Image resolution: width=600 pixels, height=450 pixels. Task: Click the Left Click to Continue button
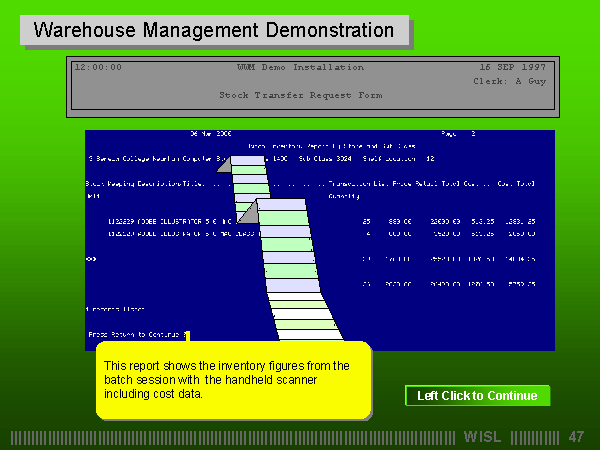[x=477, y=396]
